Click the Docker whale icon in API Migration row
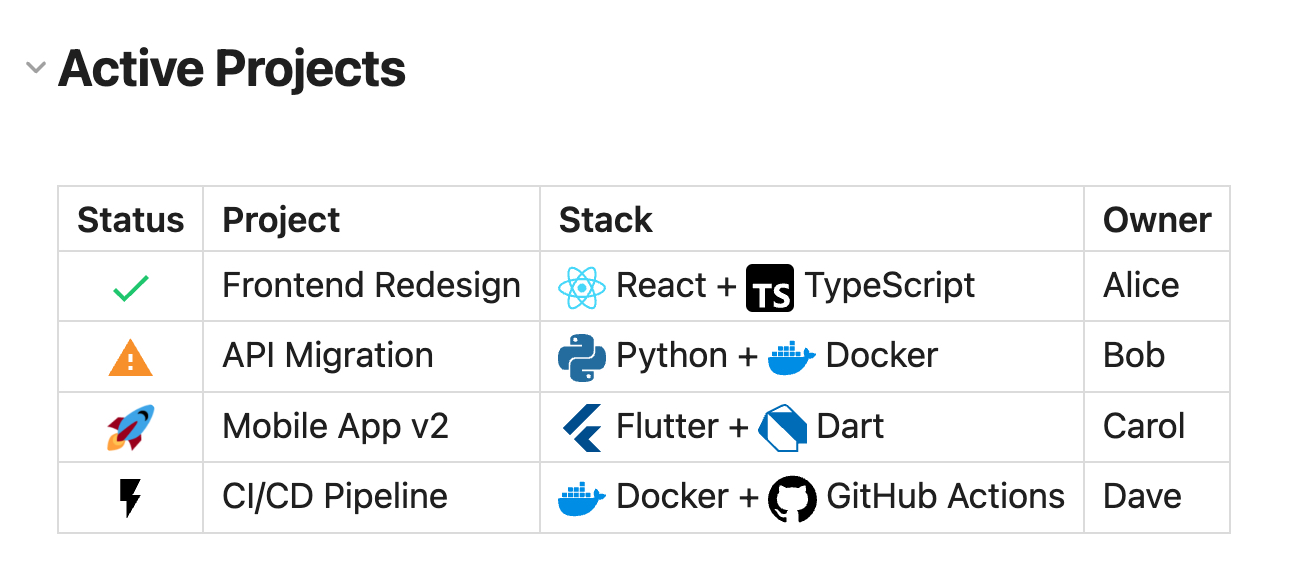 pyautogui.click(x=792, y=358)
